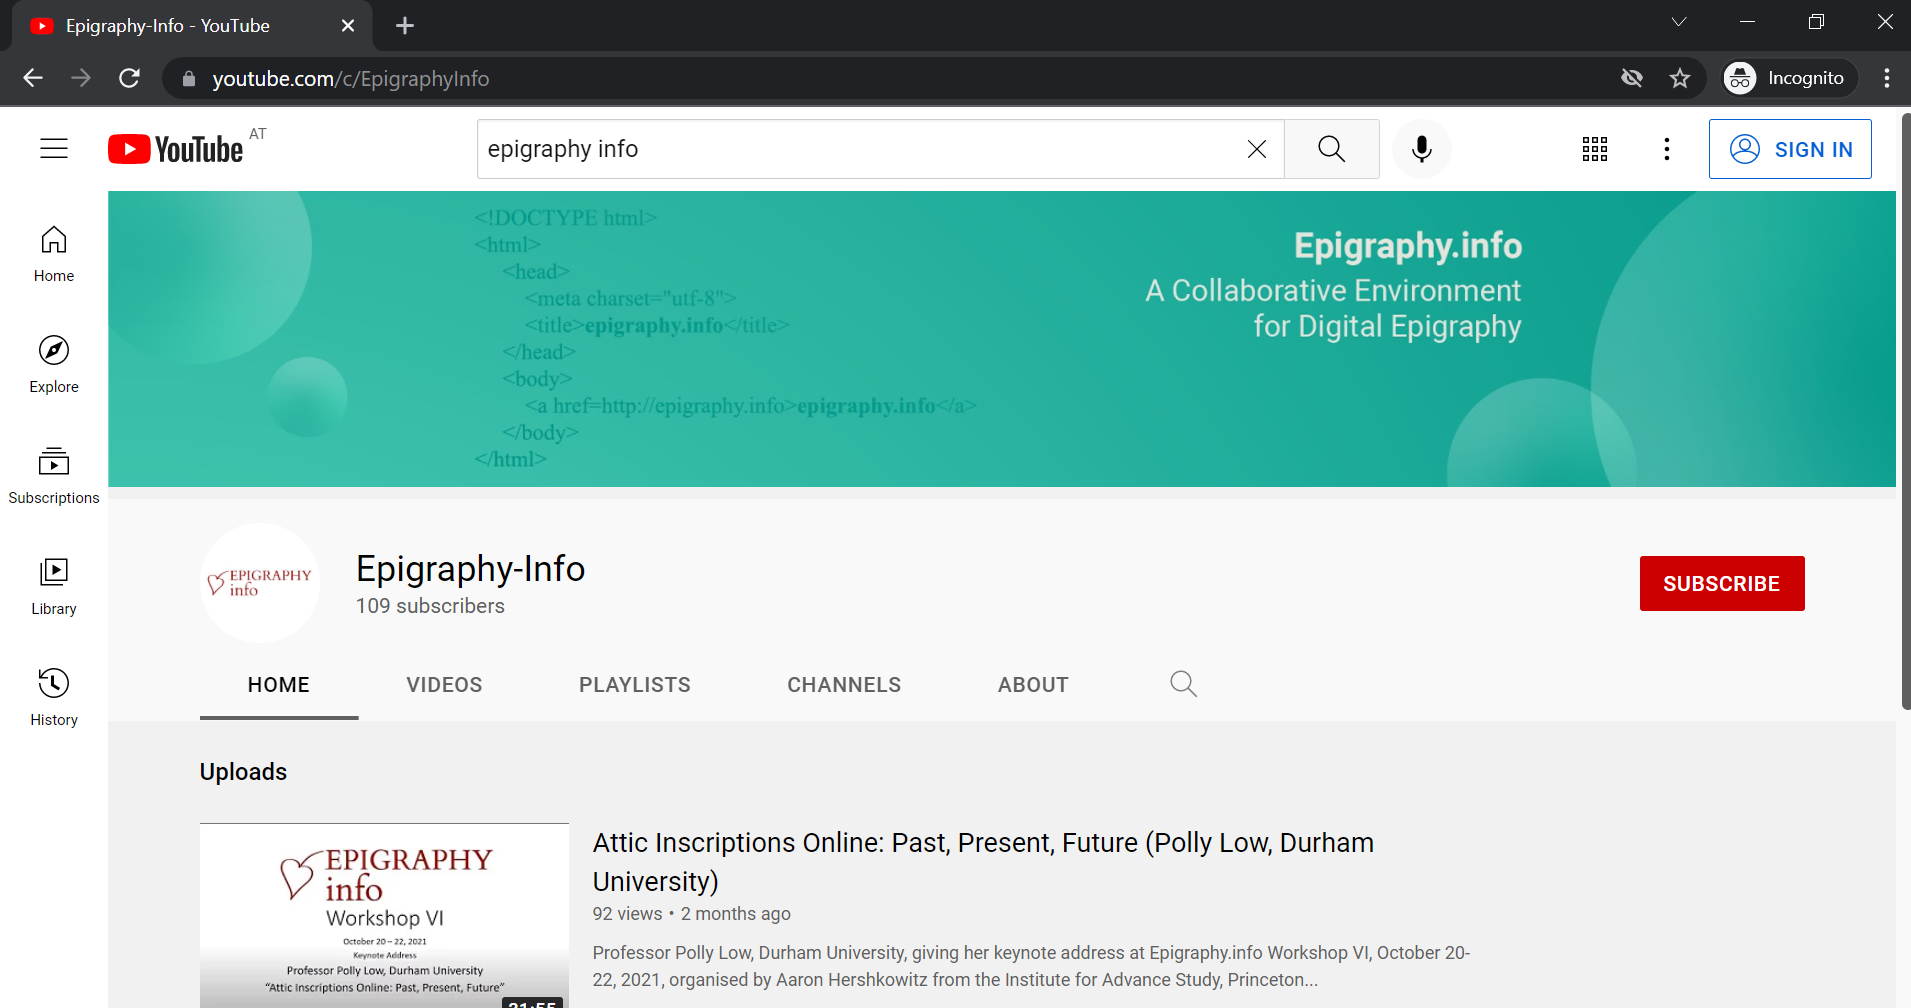Click the 92 views text
The height and width of the screenshot is (1008, 1911).
[x=627, y=914]
